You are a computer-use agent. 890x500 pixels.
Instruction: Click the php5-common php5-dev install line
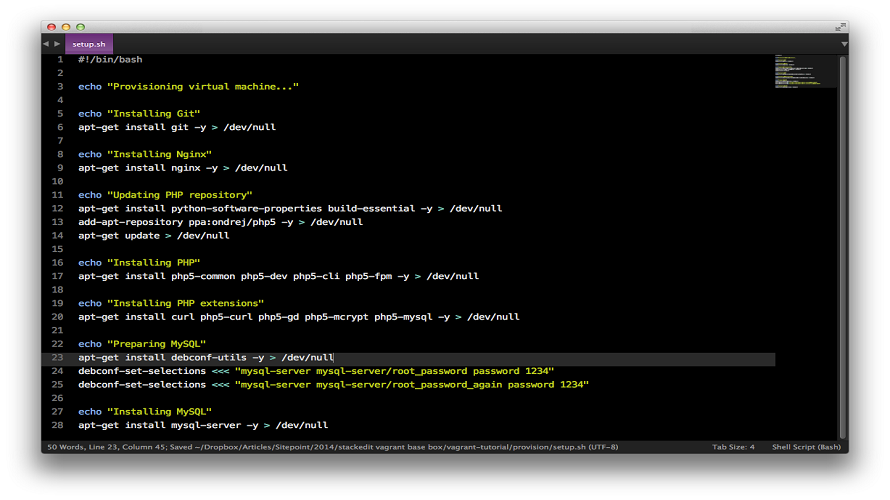click(x=279, y=276)
